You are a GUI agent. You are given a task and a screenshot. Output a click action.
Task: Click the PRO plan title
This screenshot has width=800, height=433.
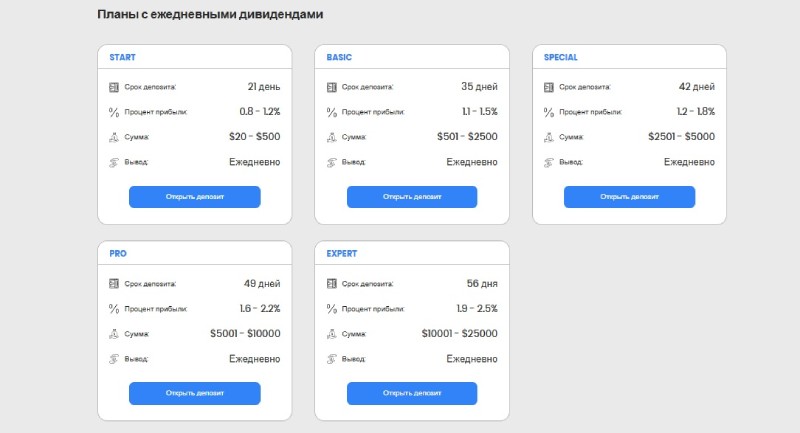click(118, 254)
